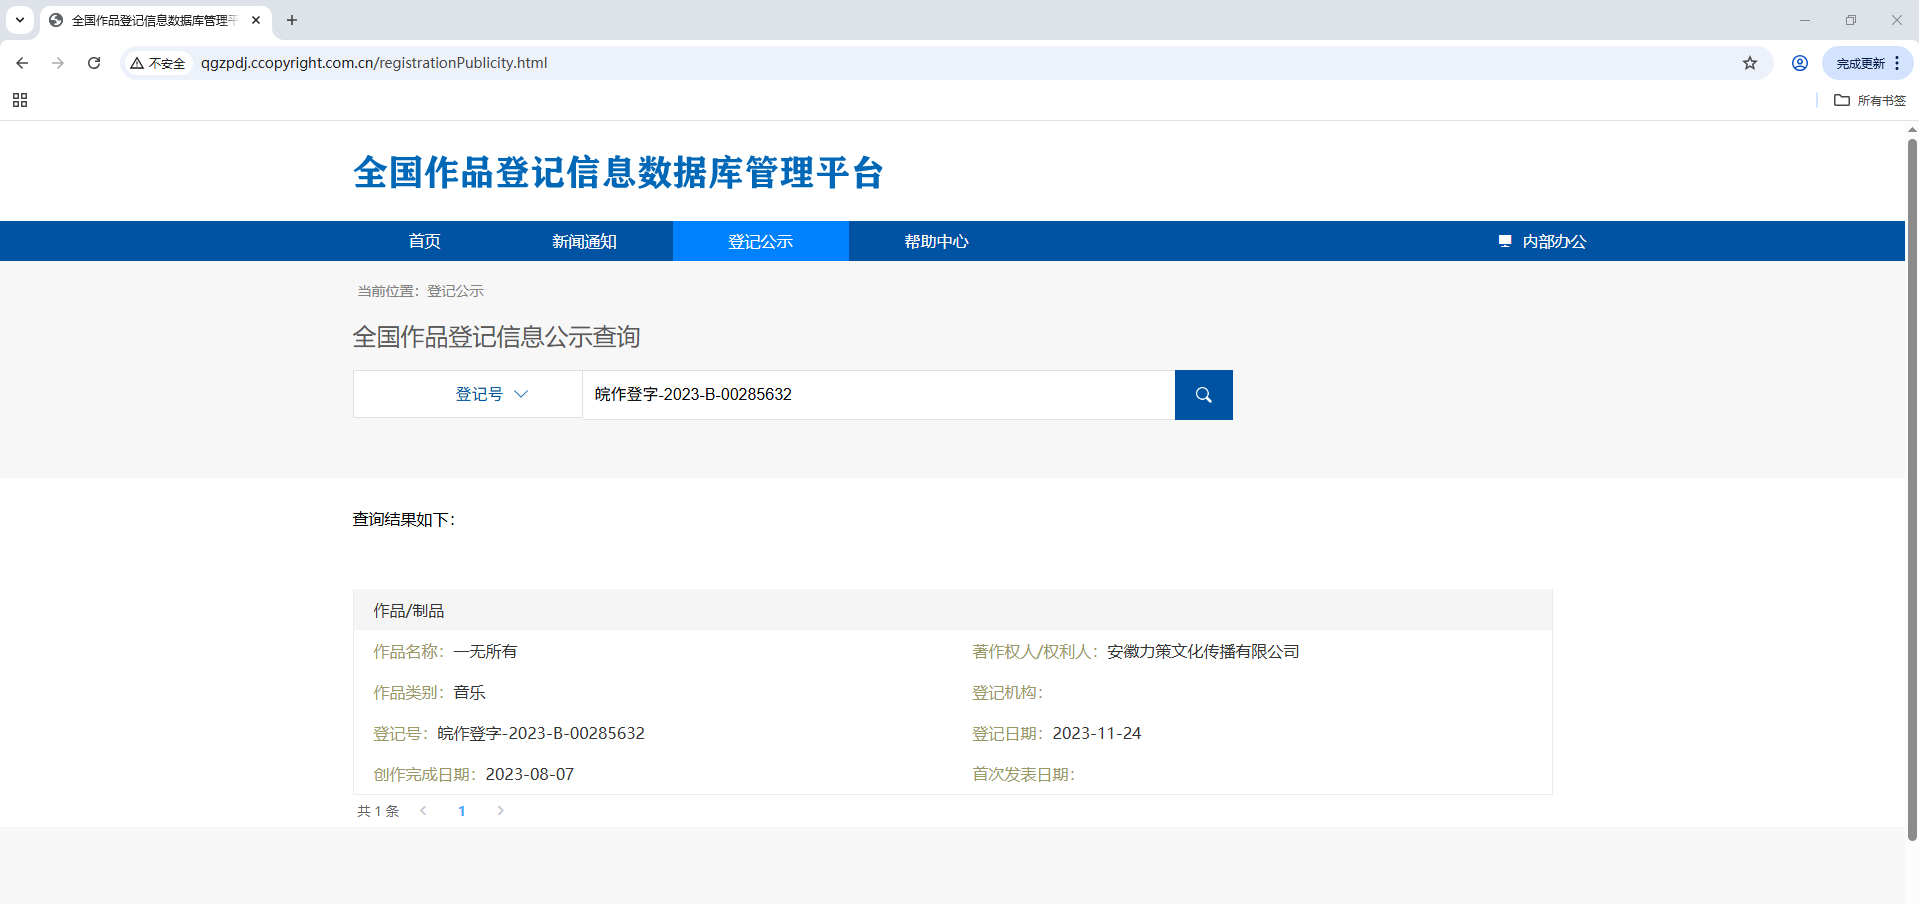This screenshot has width=1919, height=904.
Task: Open the 内部办公 link
Action: coord(1543,241)
